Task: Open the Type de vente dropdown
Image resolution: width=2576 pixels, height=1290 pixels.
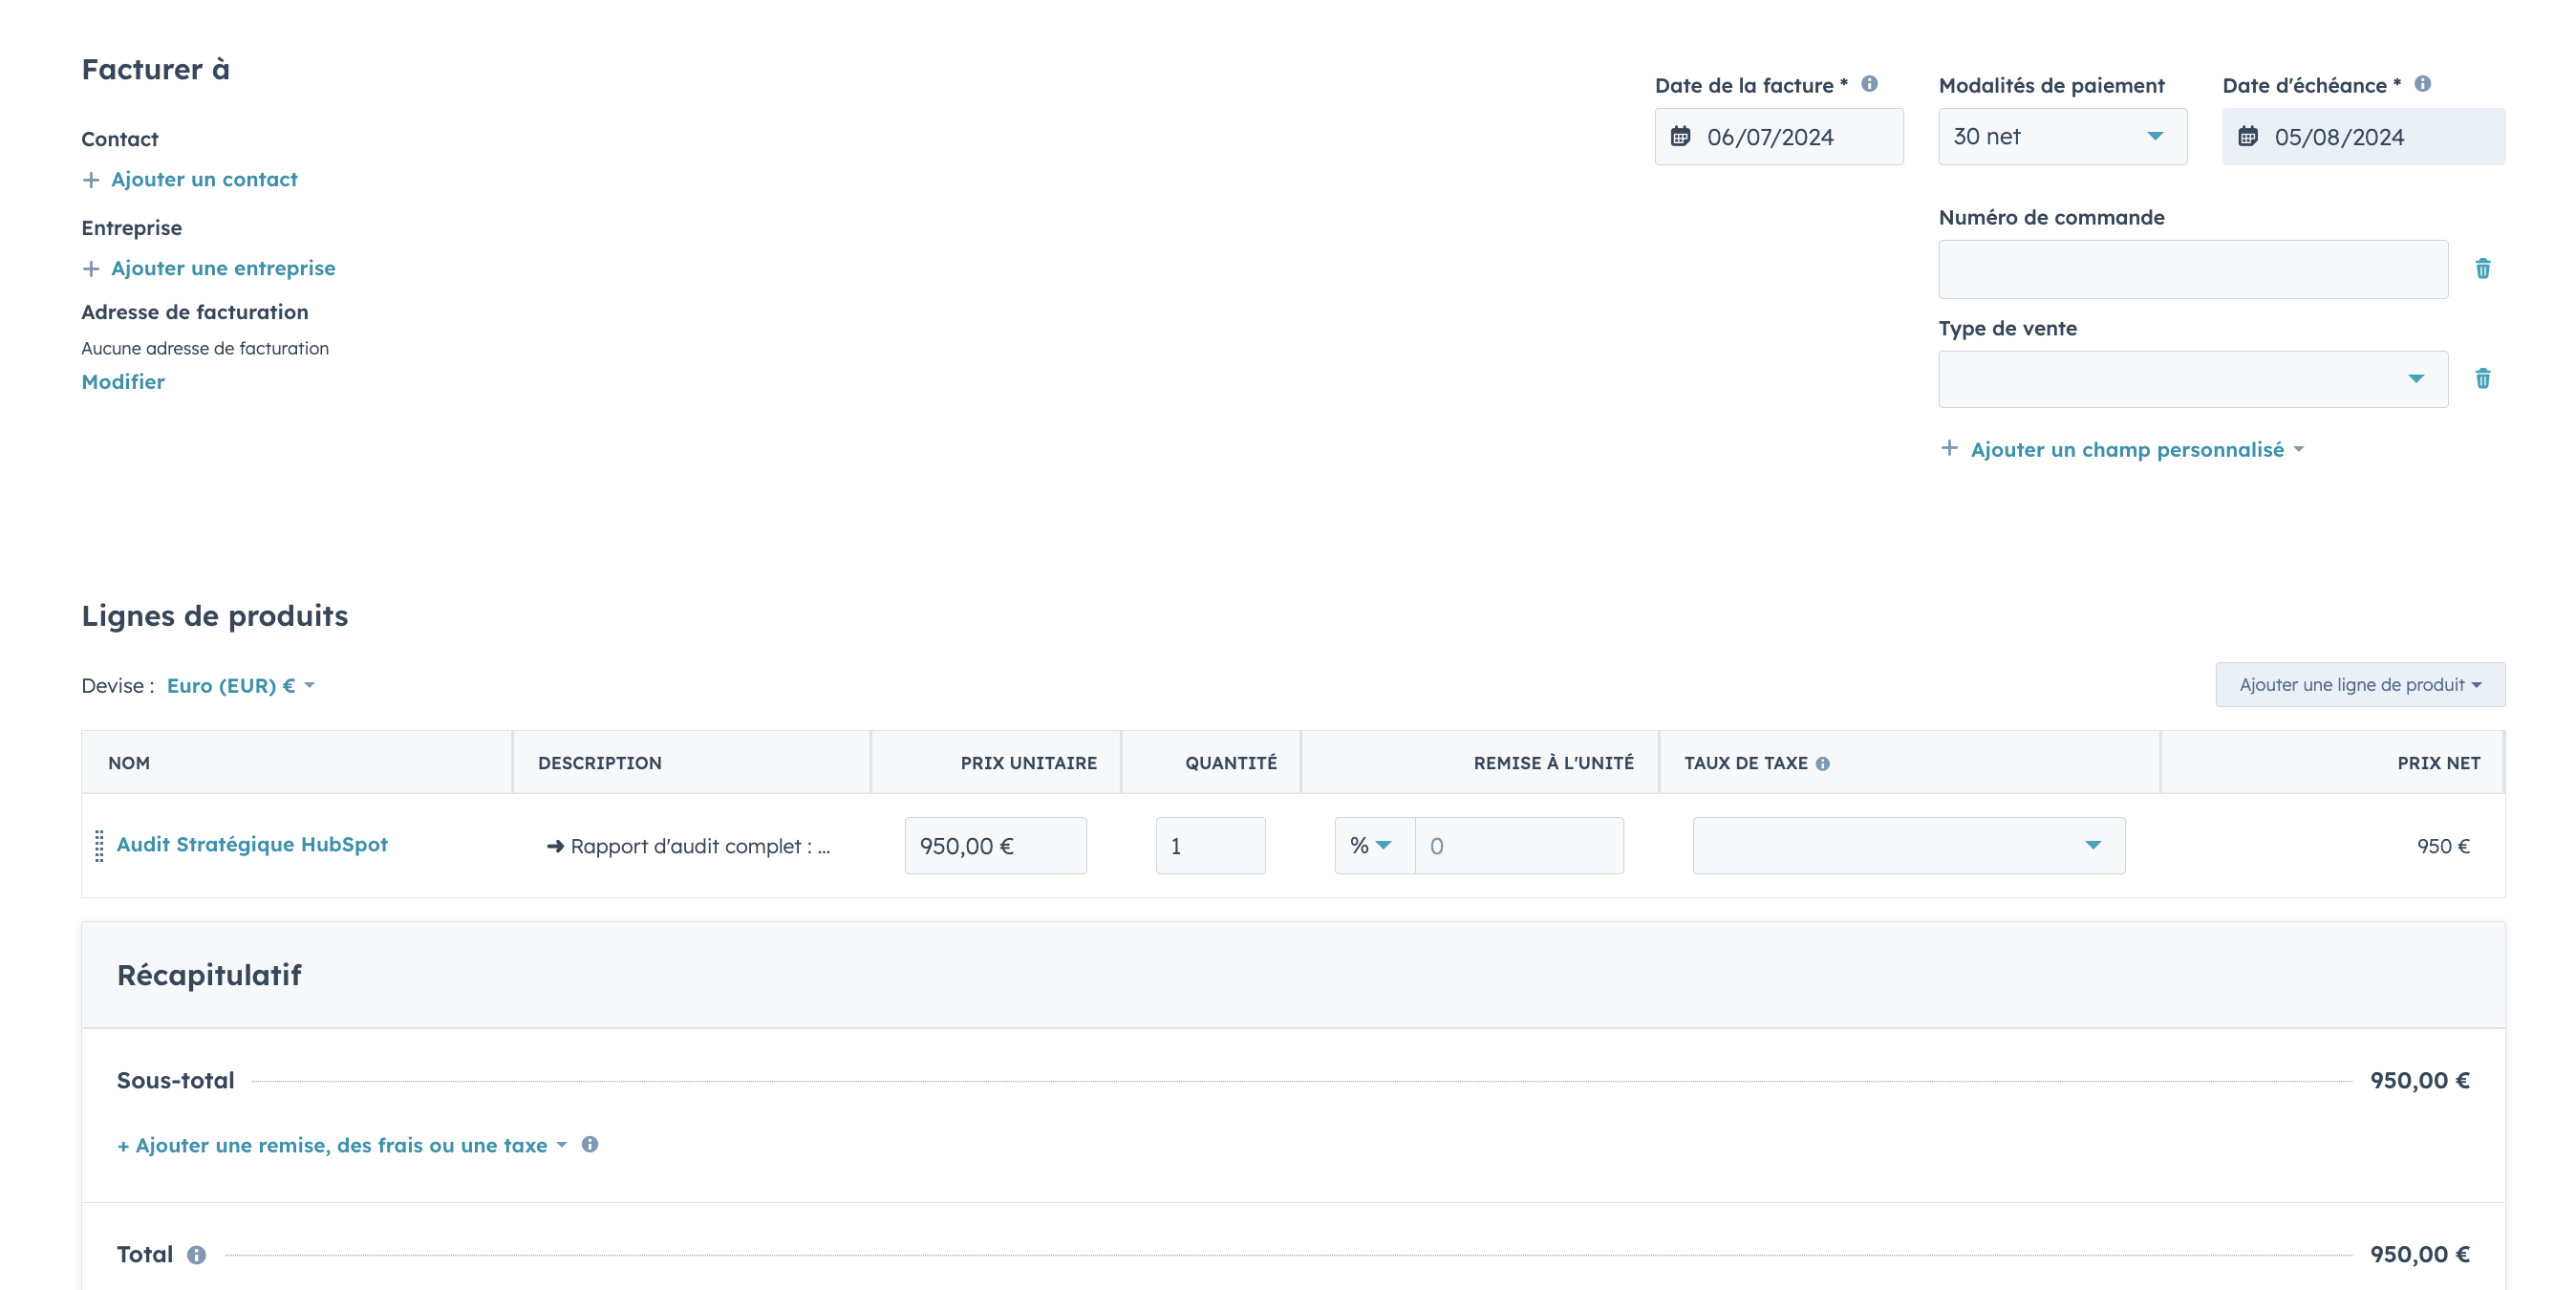Action: (x=2193, y=379)
